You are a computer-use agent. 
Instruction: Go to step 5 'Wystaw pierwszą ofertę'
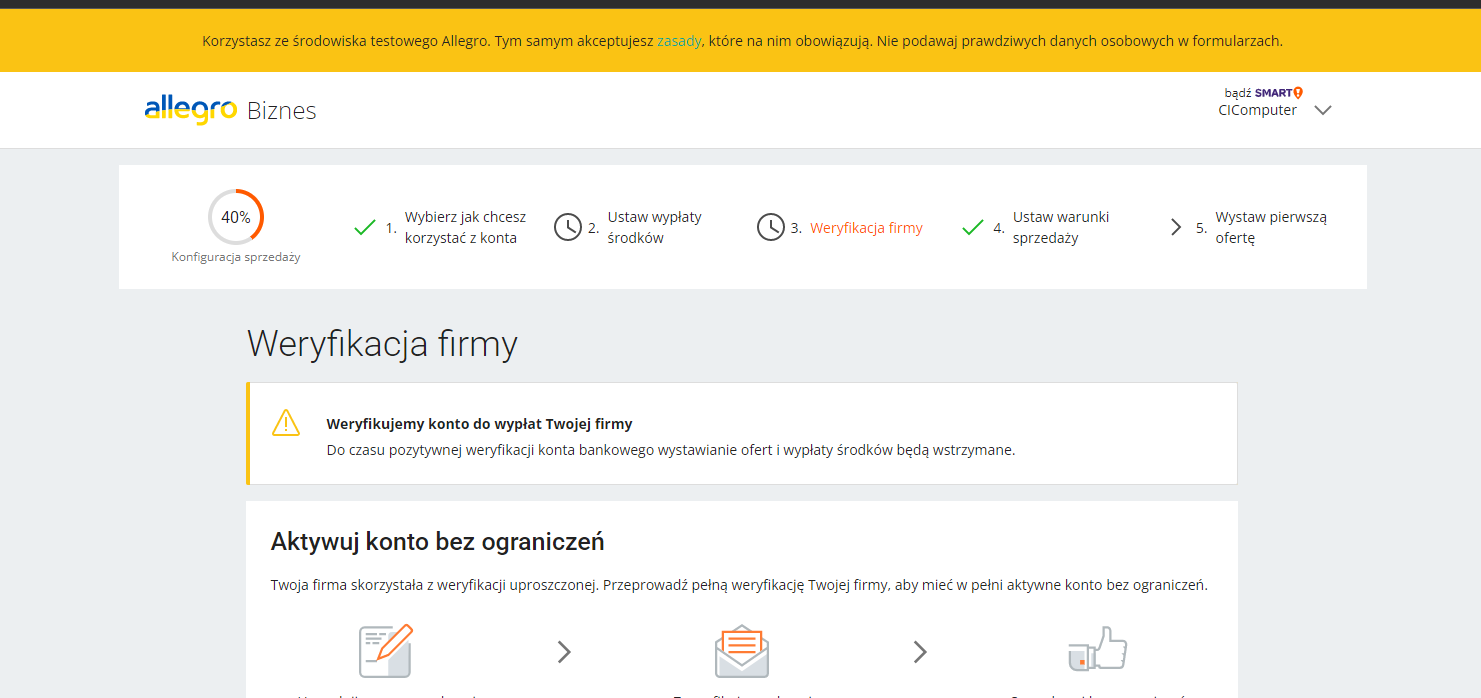click(1271, 227)
